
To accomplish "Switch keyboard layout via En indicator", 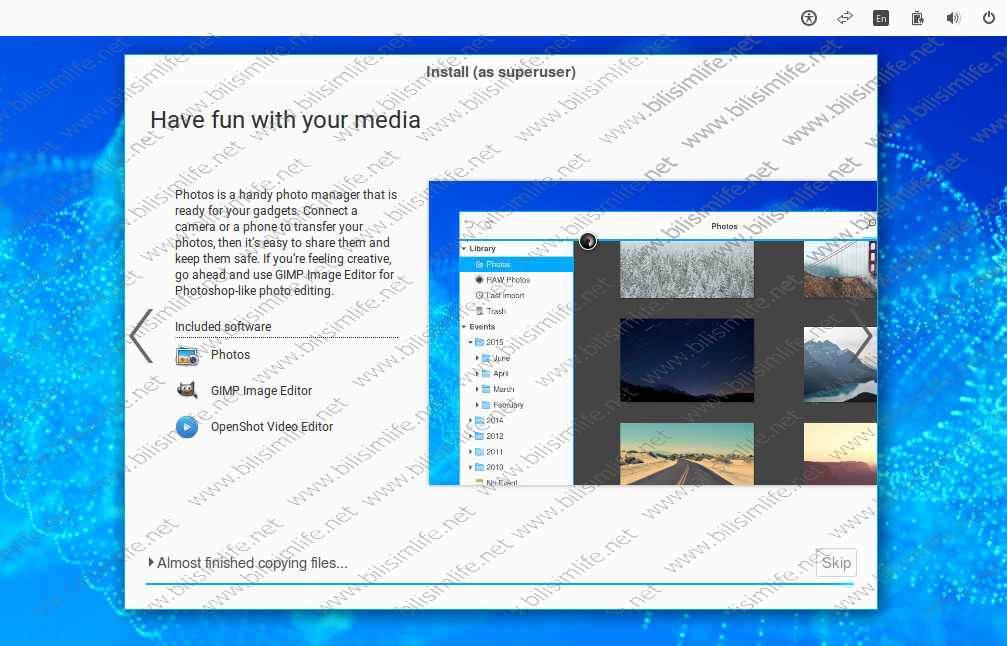I will [880, 18].
